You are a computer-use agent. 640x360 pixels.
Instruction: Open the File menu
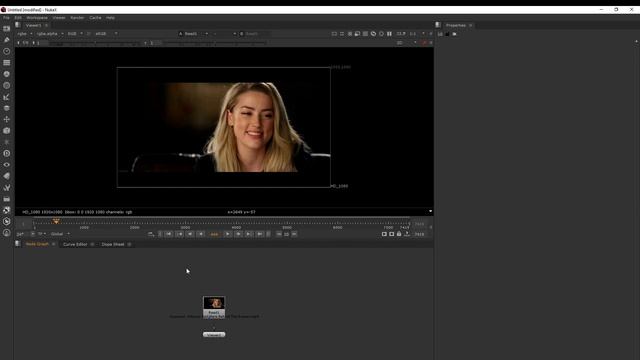pos(6,18)
